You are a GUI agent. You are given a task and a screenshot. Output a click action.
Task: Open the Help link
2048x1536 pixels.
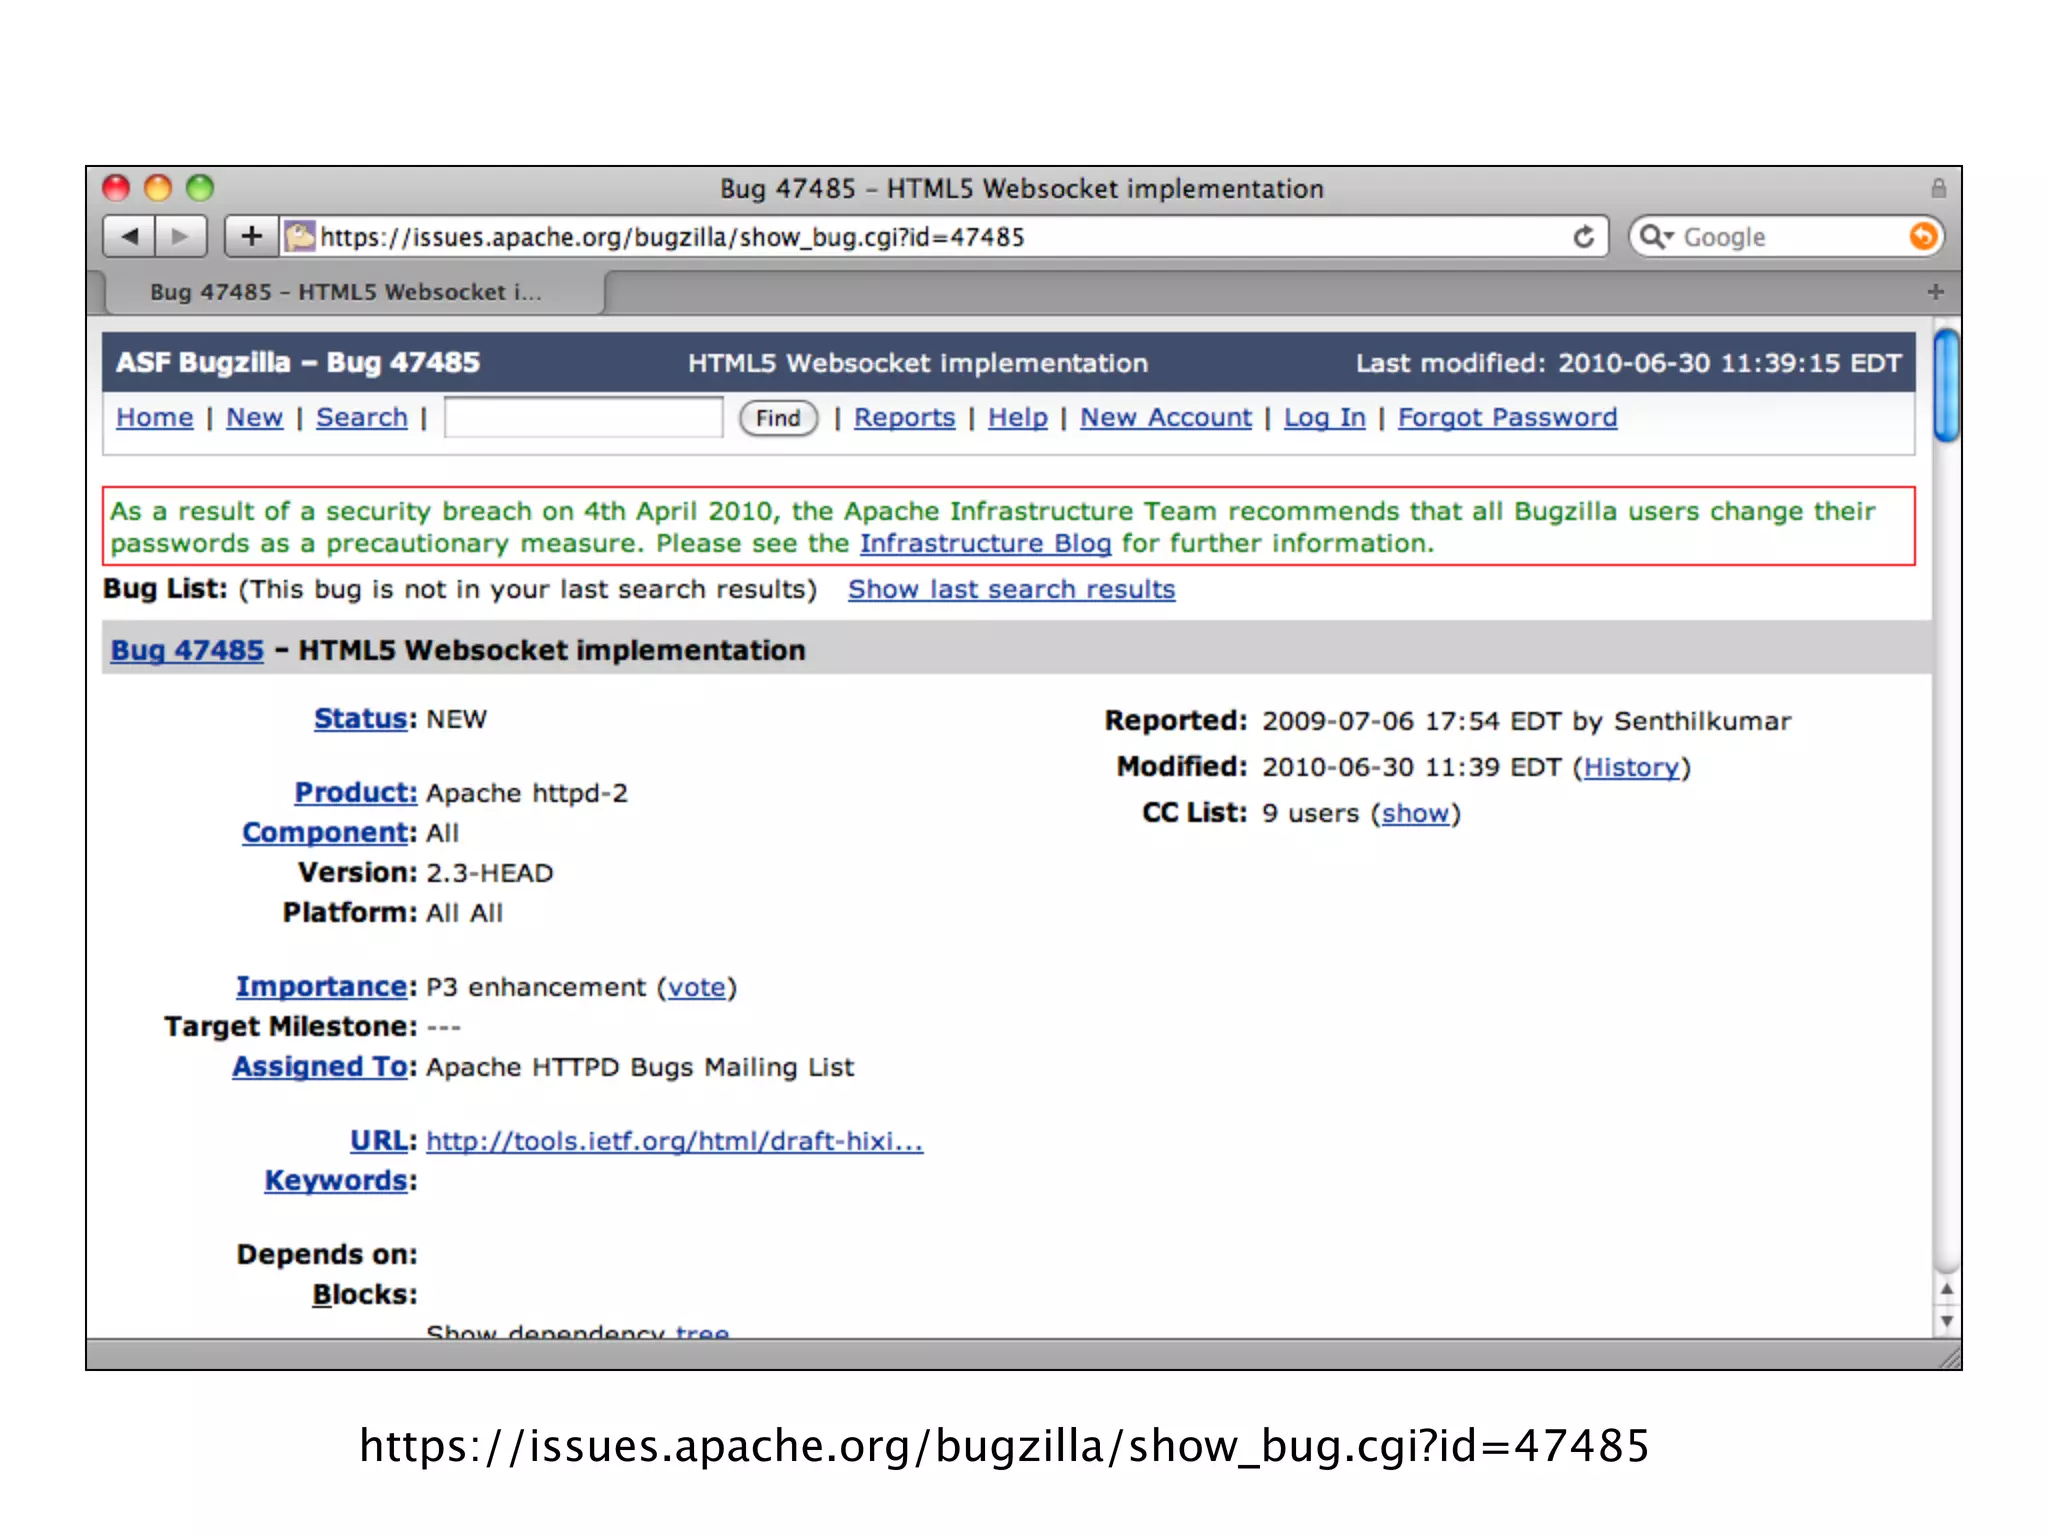point(1018,418)
